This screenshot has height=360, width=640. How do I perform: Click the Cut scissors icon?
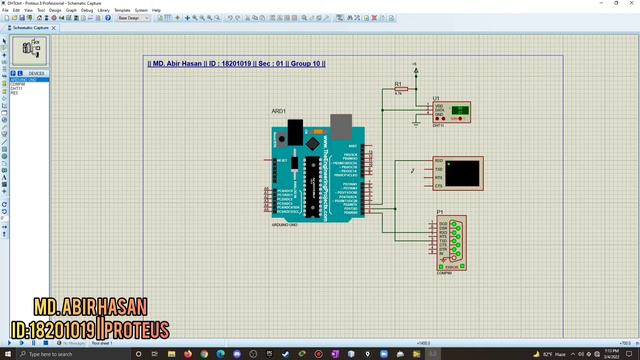pyautogui.click(x=247, y=18)
